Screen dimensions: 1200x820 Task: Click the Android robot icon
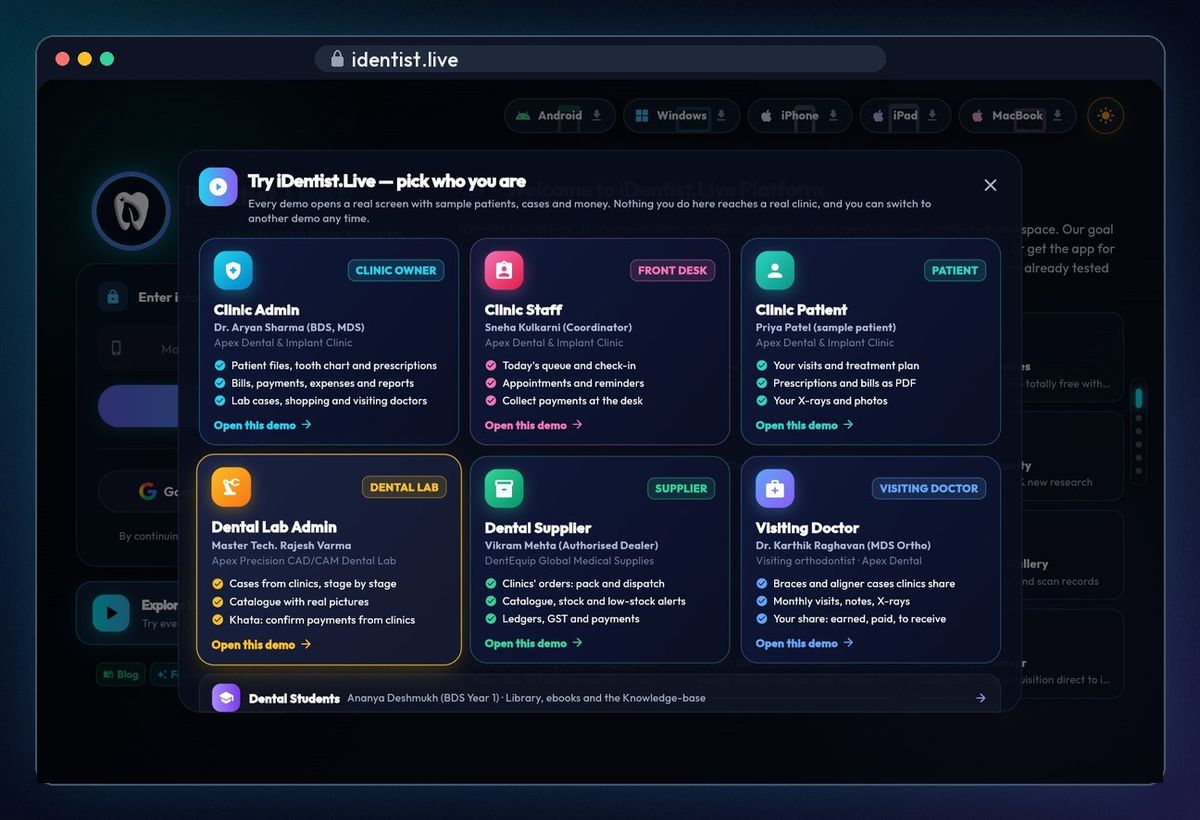pos(522,116)
